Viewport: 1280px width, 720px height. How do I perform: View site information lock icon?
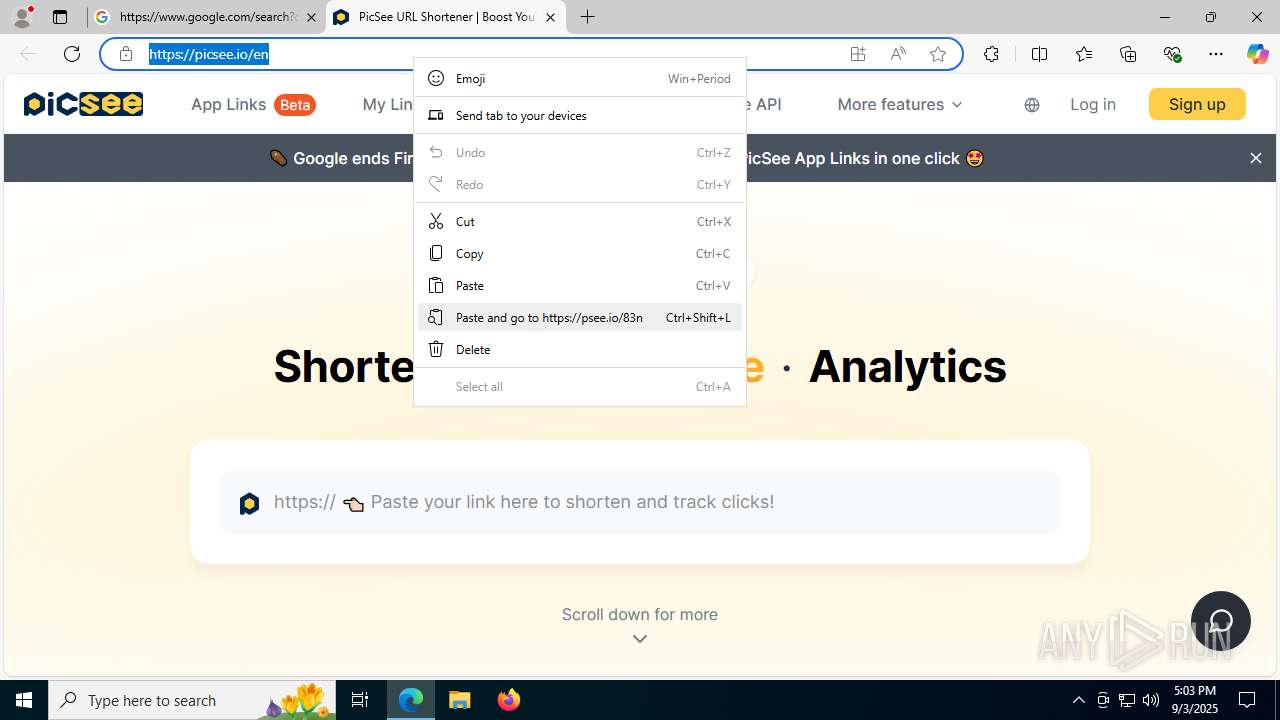tap(126, 54)
